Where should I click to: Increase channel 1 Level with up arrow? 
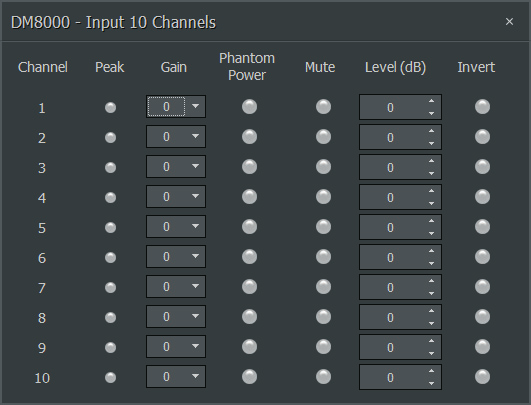(431, 101)
